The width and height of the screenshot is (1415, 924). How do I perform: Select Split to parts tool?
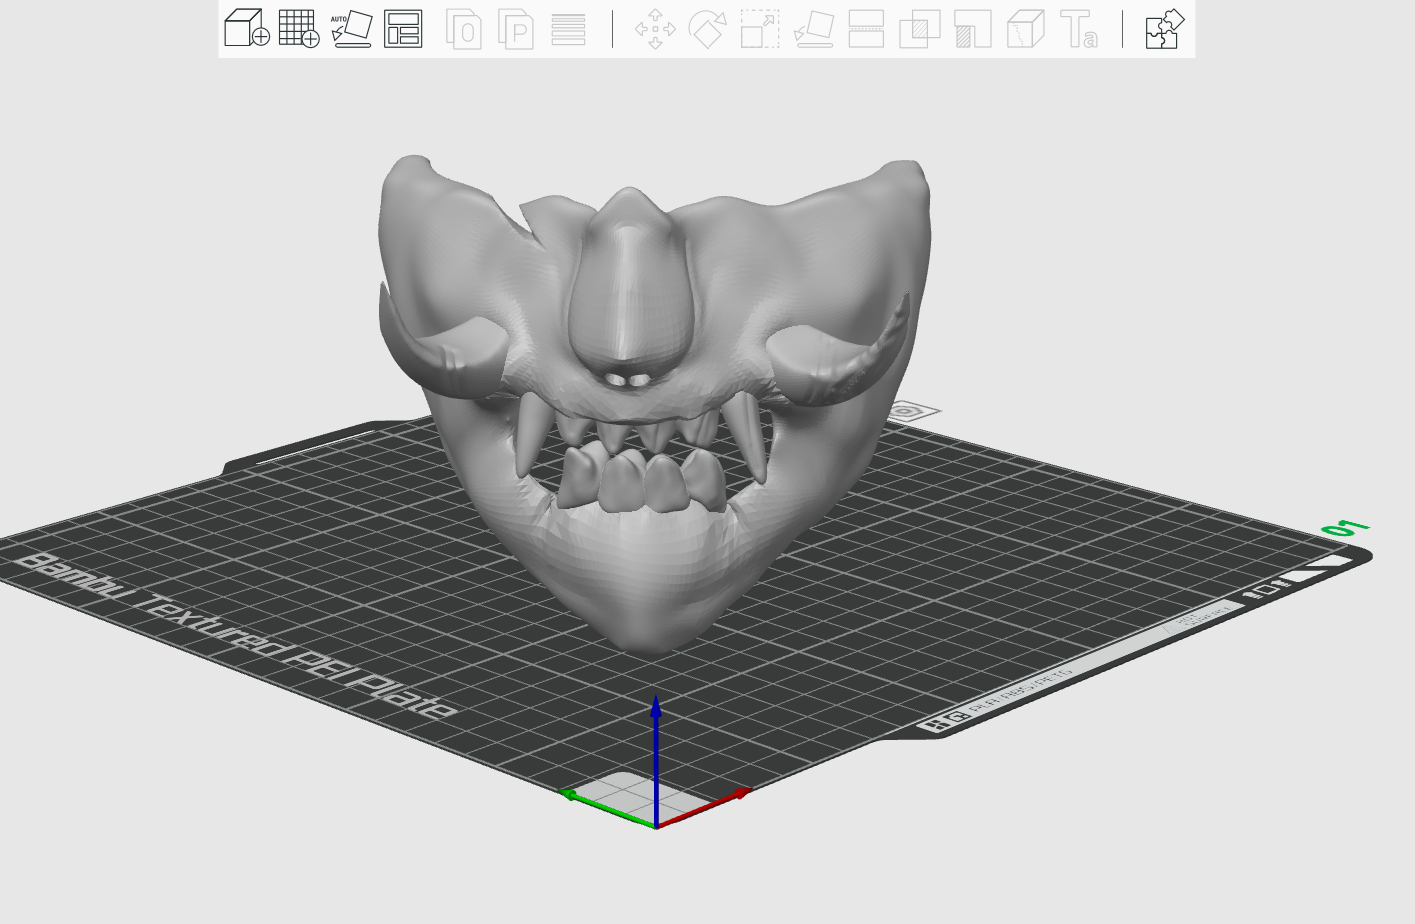pyautogui.click(x=516, y=29)
